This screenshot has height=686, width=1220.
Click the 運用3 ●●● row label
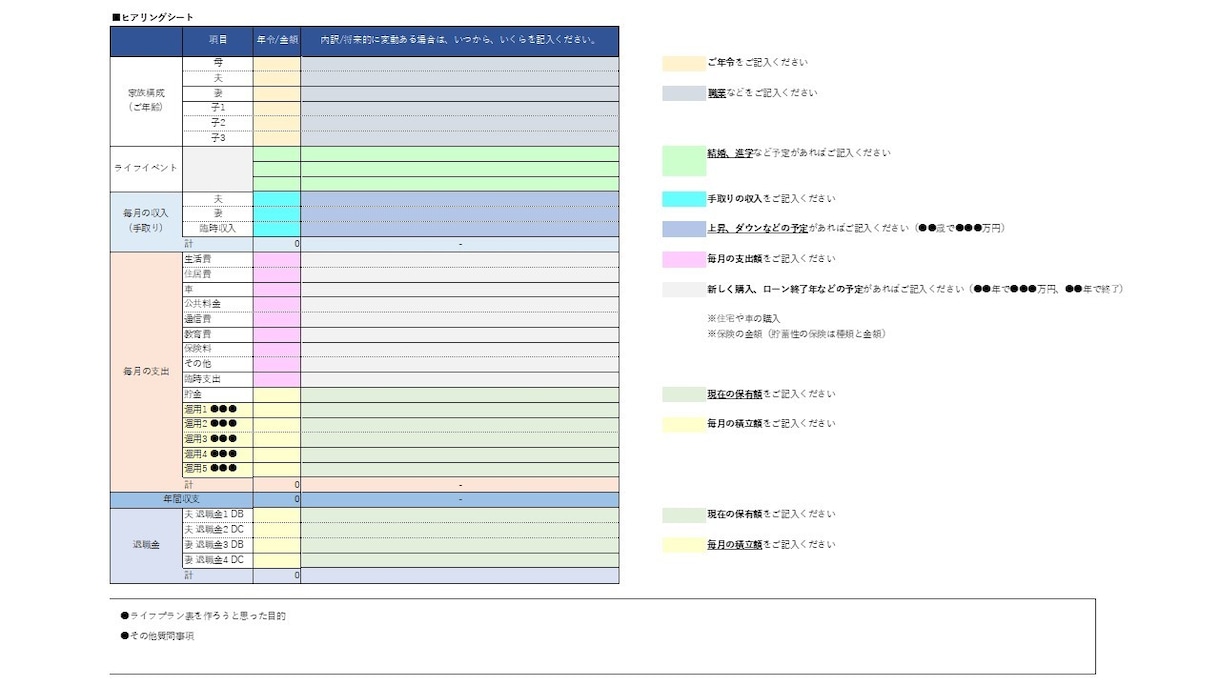click(218, 439)
